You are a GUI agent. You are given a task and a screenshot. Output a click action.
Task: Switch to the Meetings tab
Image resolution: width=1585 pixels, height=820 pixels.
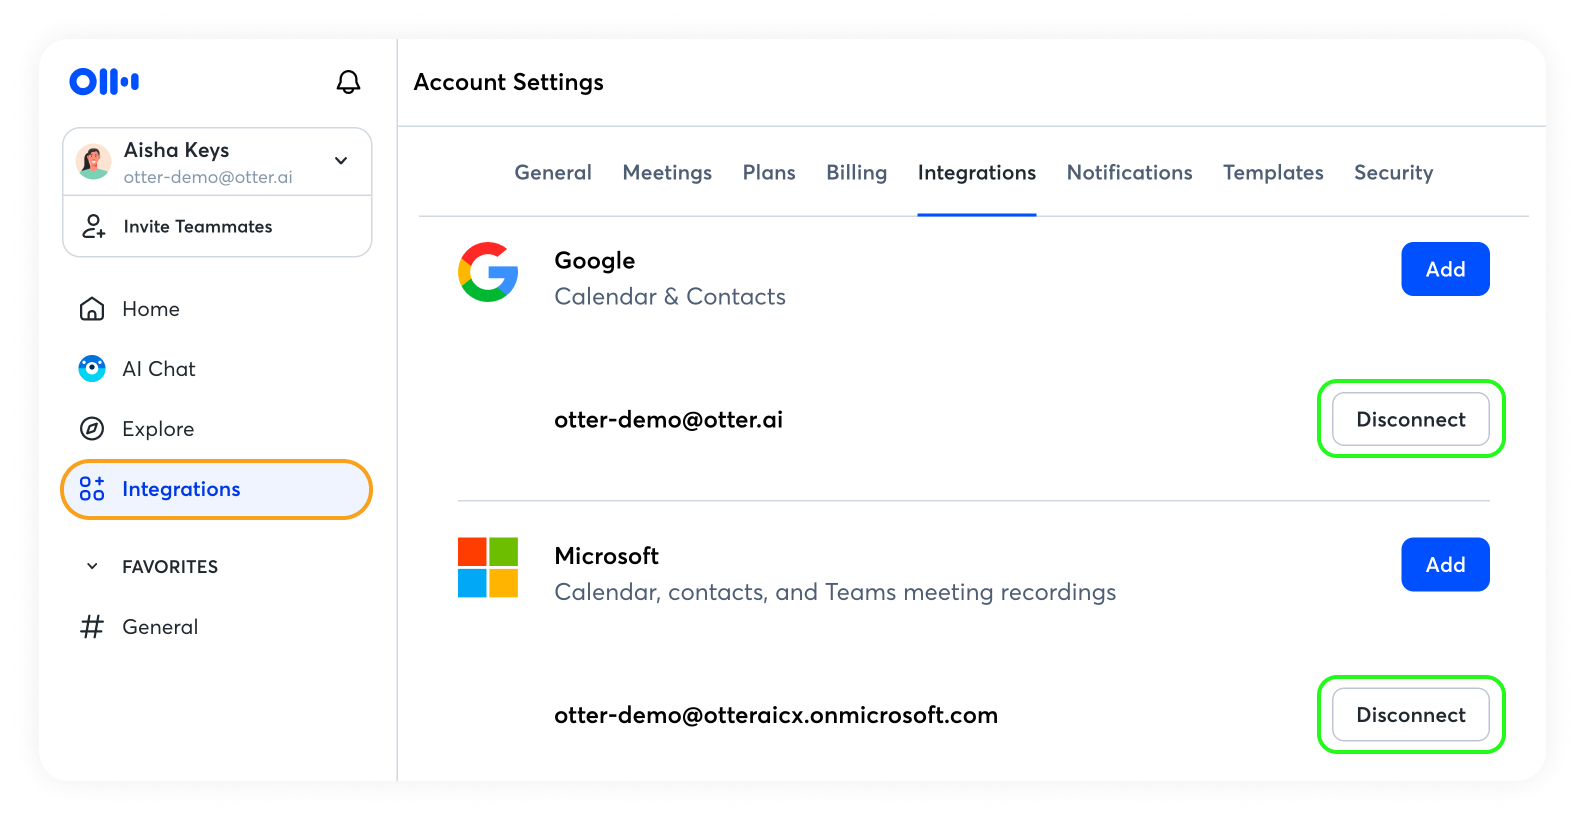(x=667, y=173)
